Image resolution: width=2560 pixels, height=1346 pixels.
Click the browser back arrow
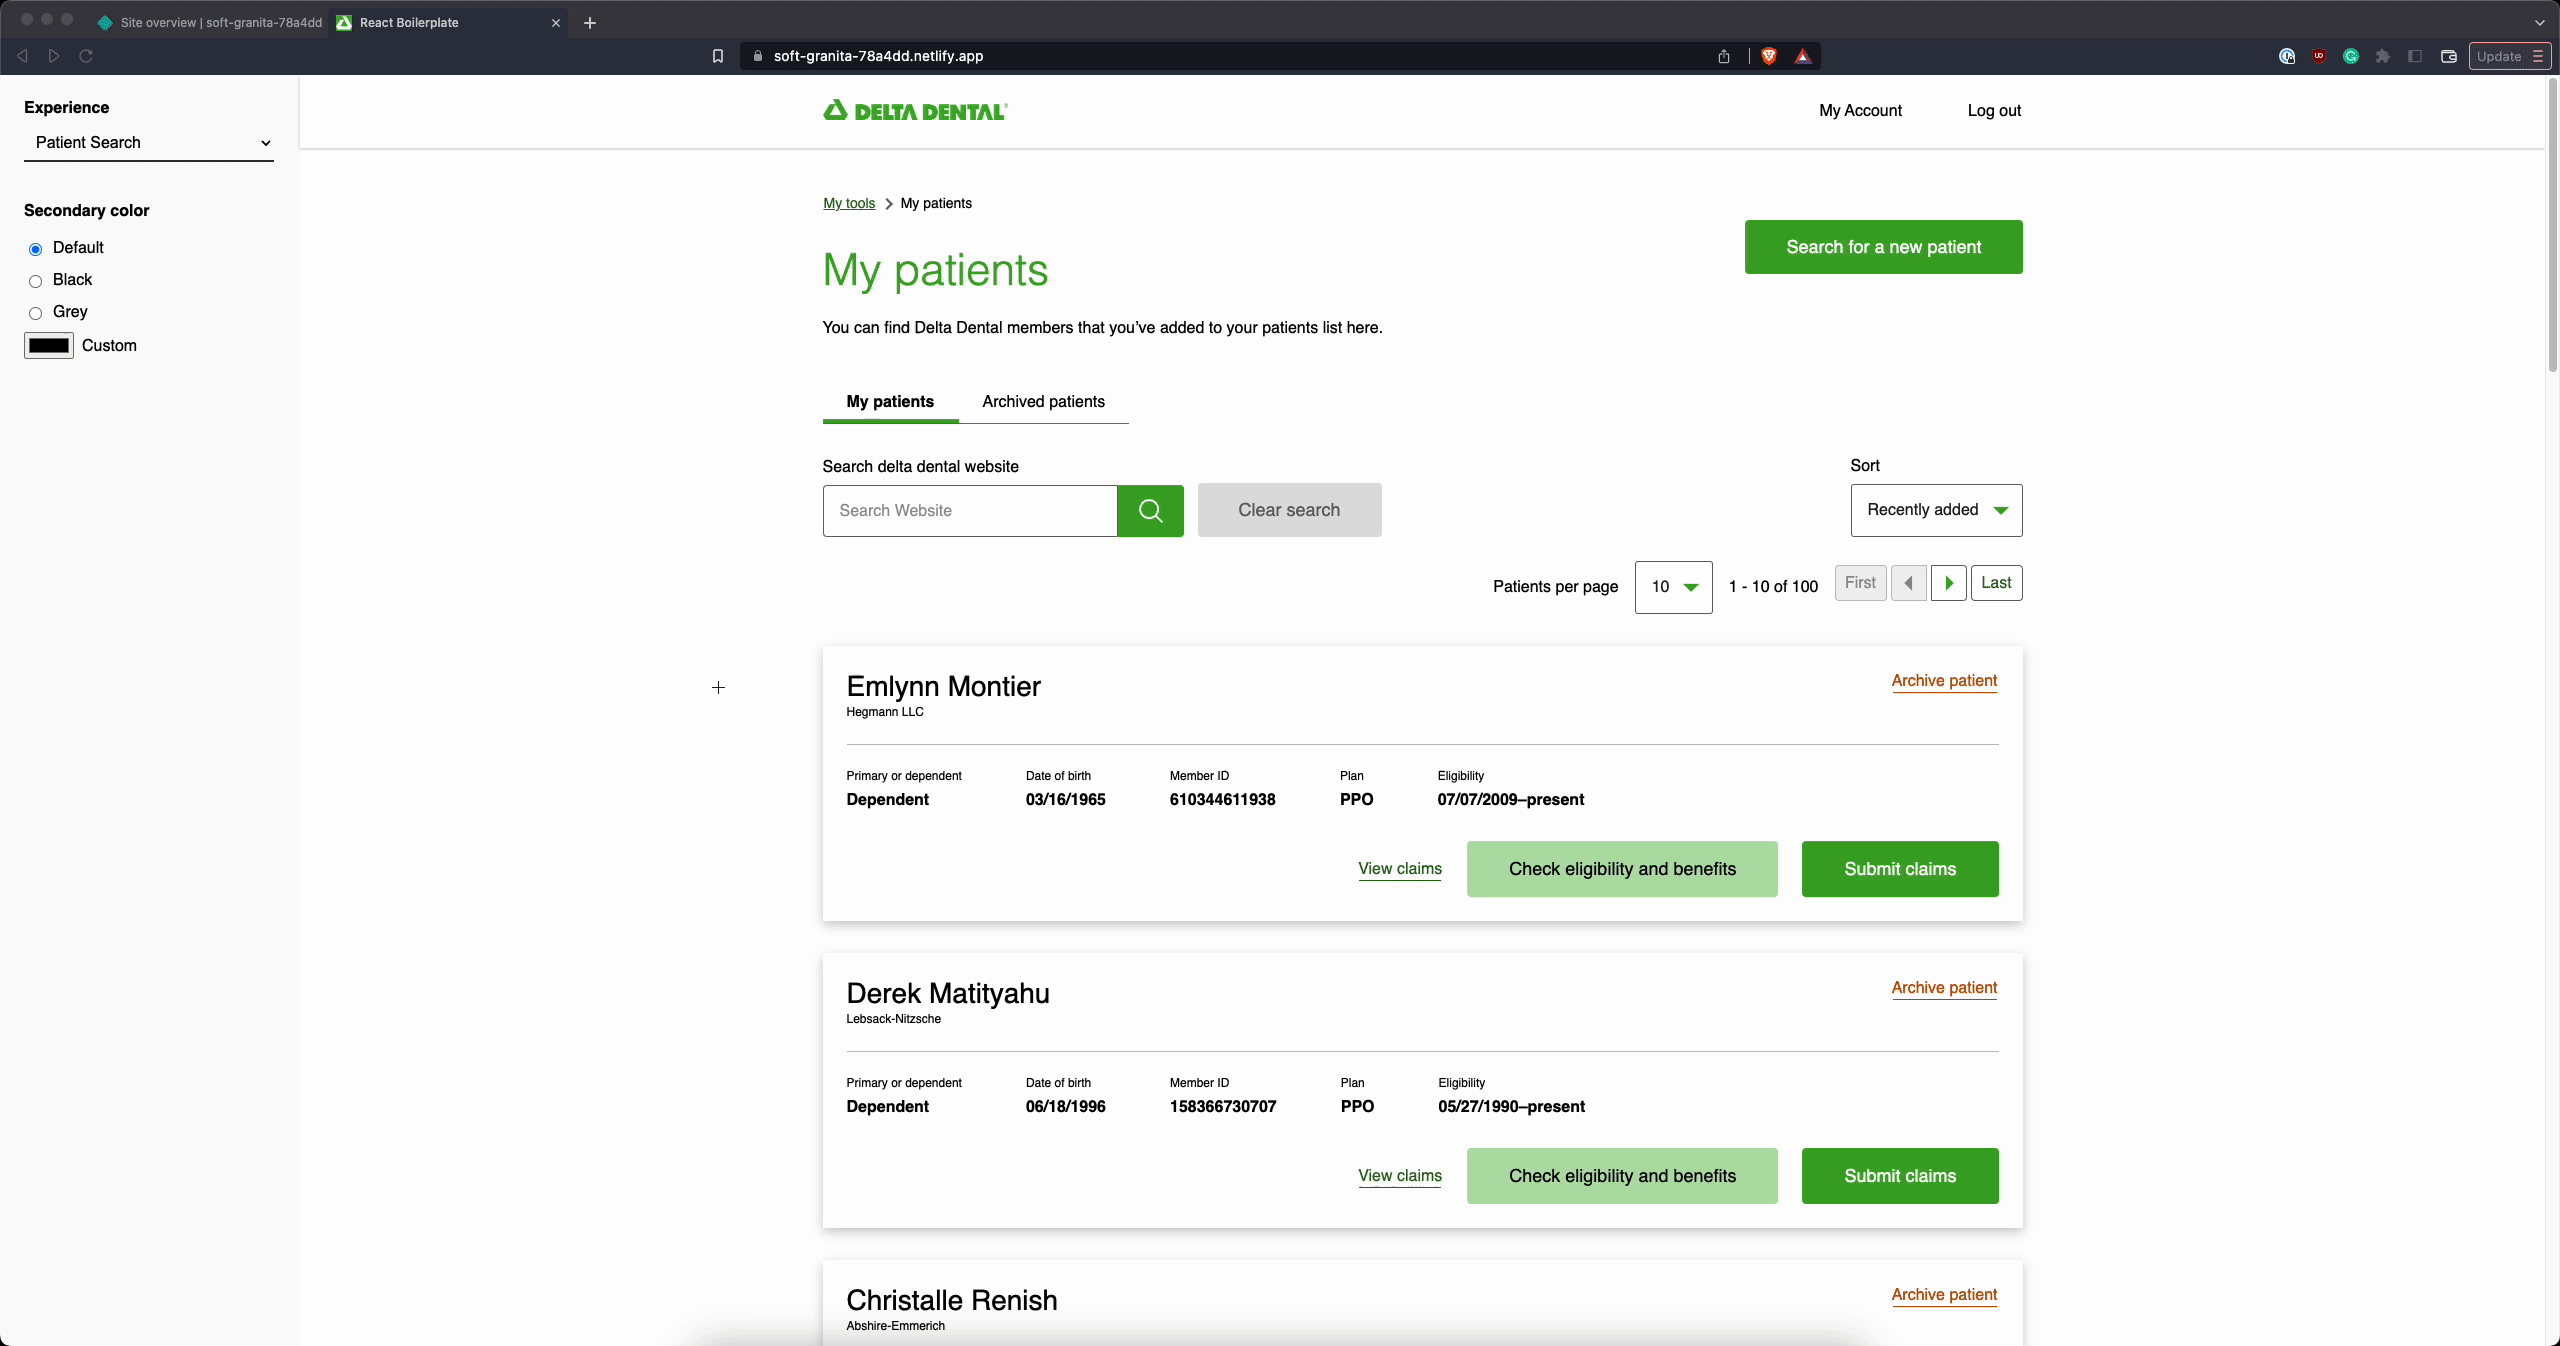click(22, 56)
